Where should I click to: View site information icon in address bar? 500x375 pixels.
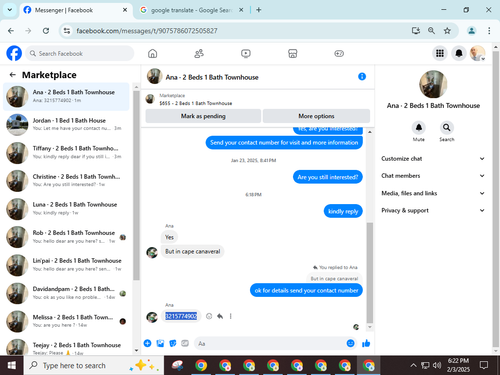(x=67, y=31)
